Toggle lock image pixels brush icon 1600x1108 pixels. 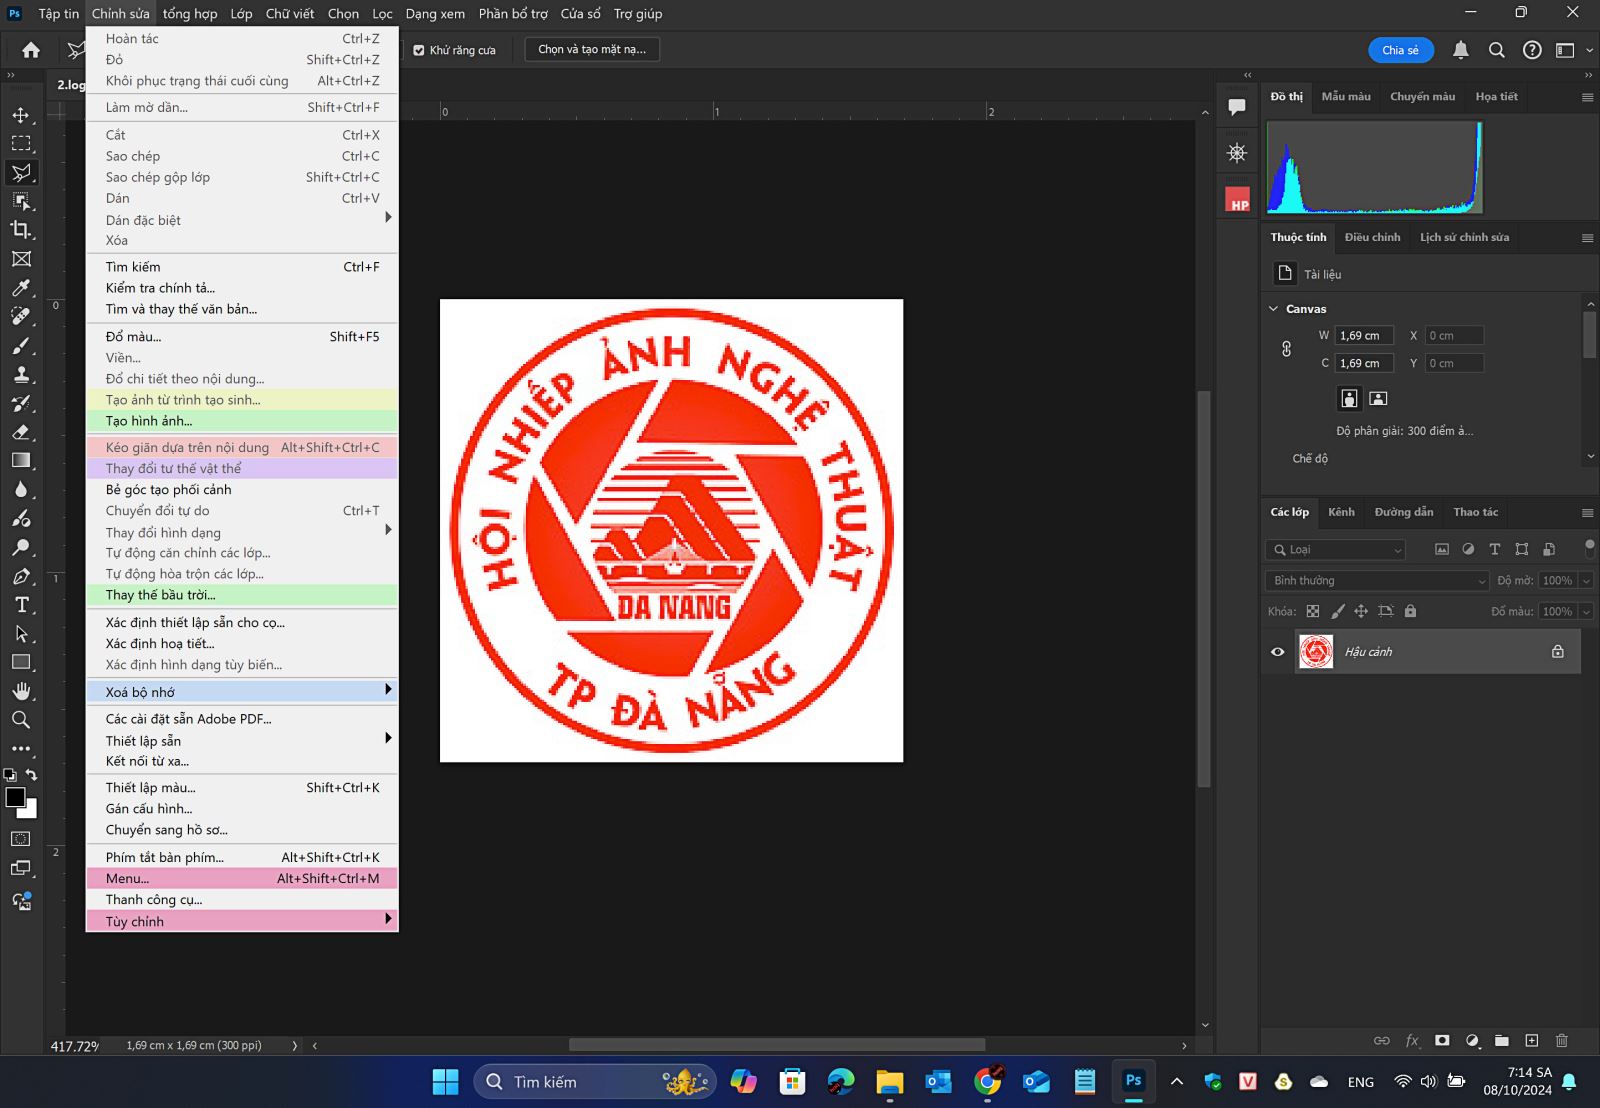click(1338, 611)
